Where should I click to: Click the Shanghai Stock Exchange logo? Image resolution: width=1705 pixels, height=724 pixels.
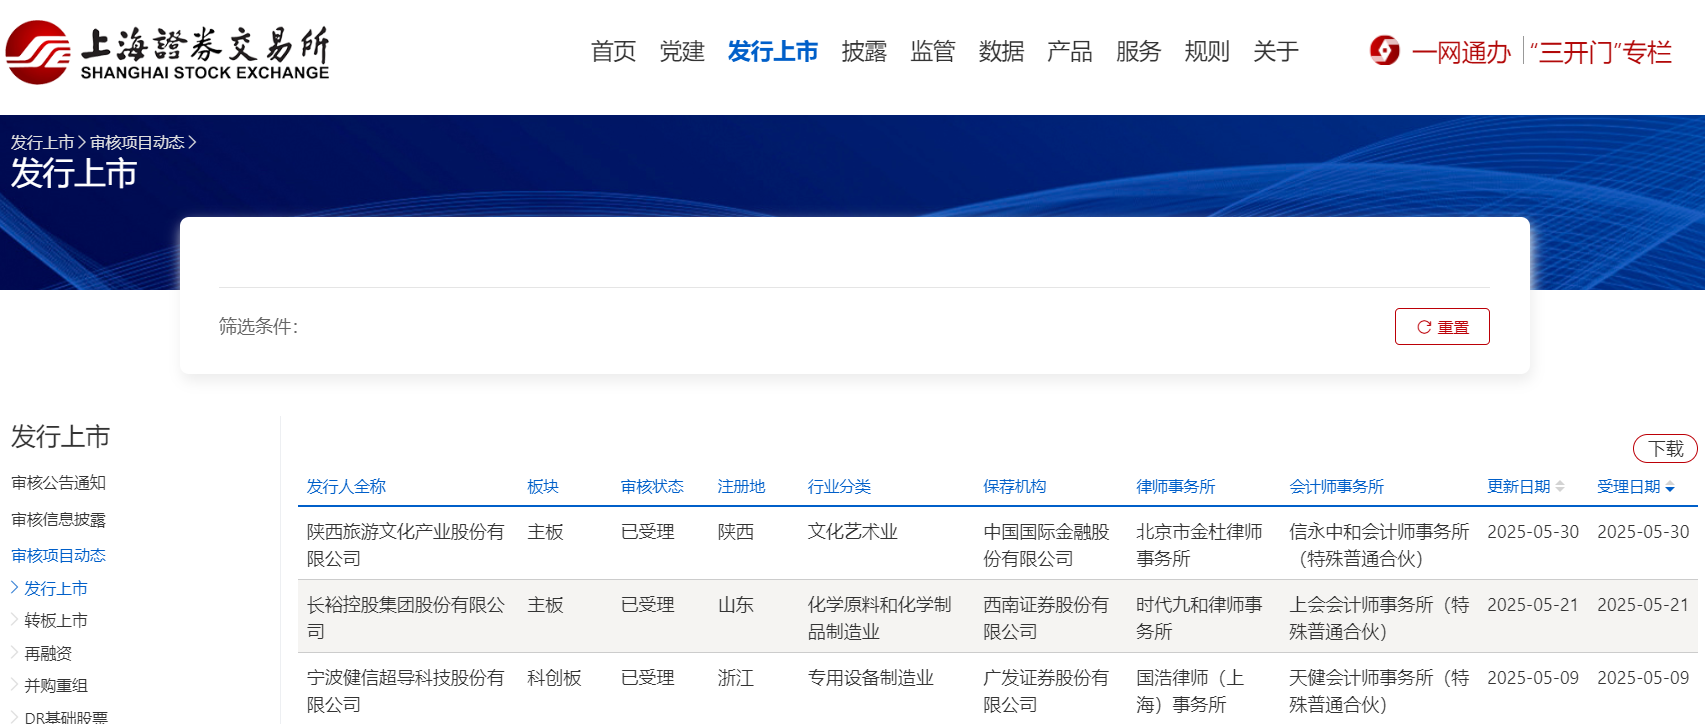pos(167,52)
